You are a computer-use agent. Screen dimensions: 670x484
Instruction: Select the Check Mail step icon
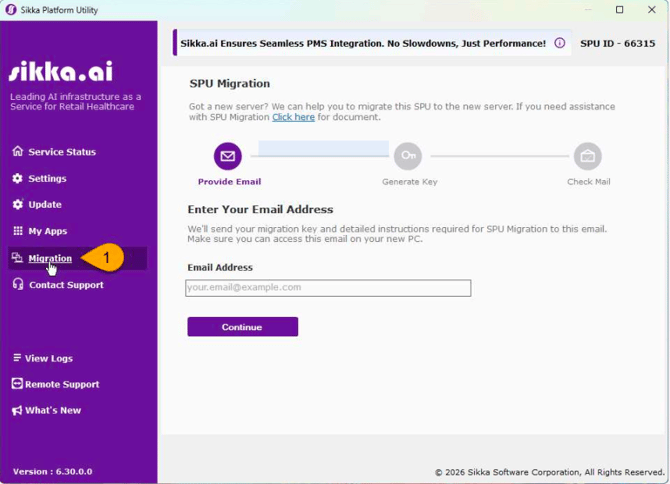tap(587, 156)
